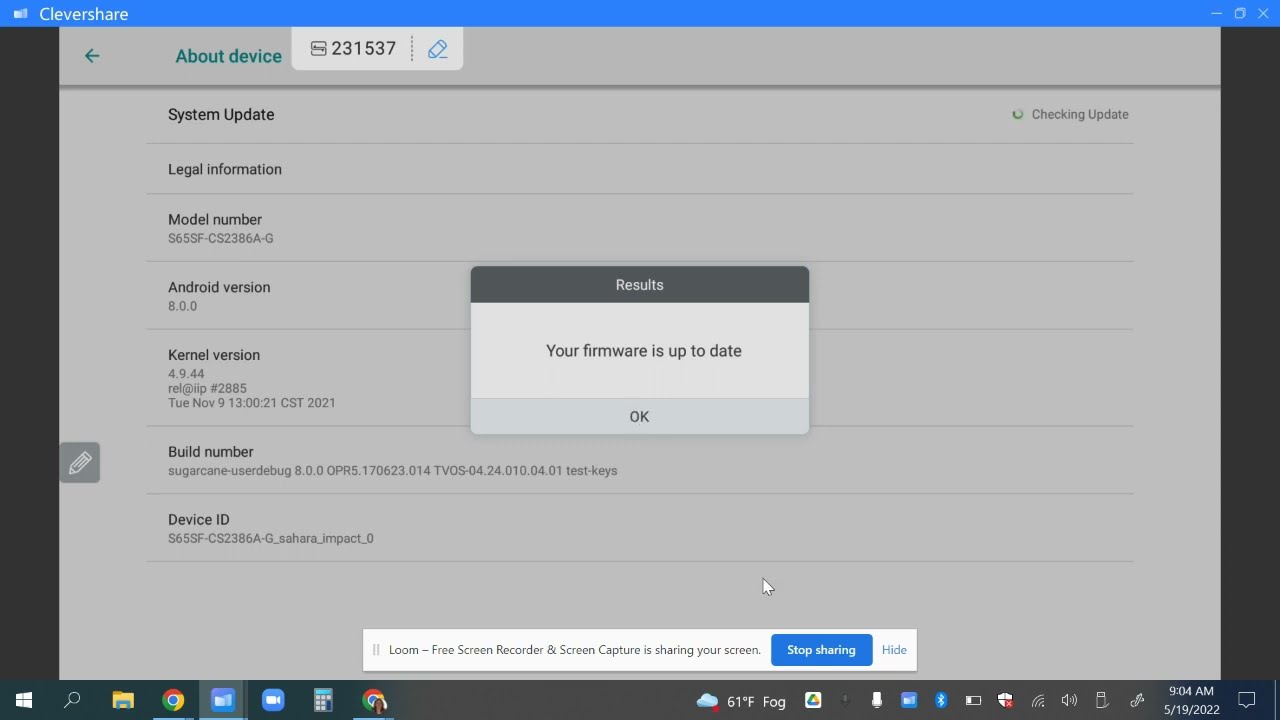Open the System Update row
This screenshot has height=720, width=1280.
click(640, 115)
